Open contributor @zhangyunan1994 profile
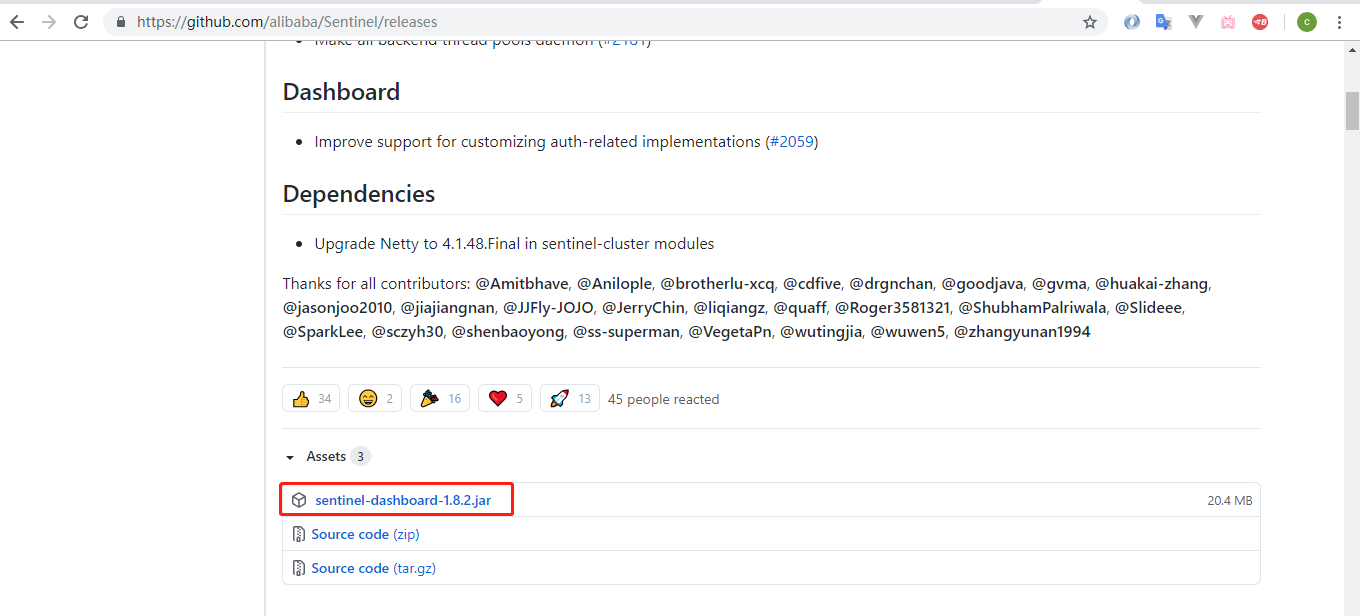Viewport: 1360px width, 616px height. 1022,332
